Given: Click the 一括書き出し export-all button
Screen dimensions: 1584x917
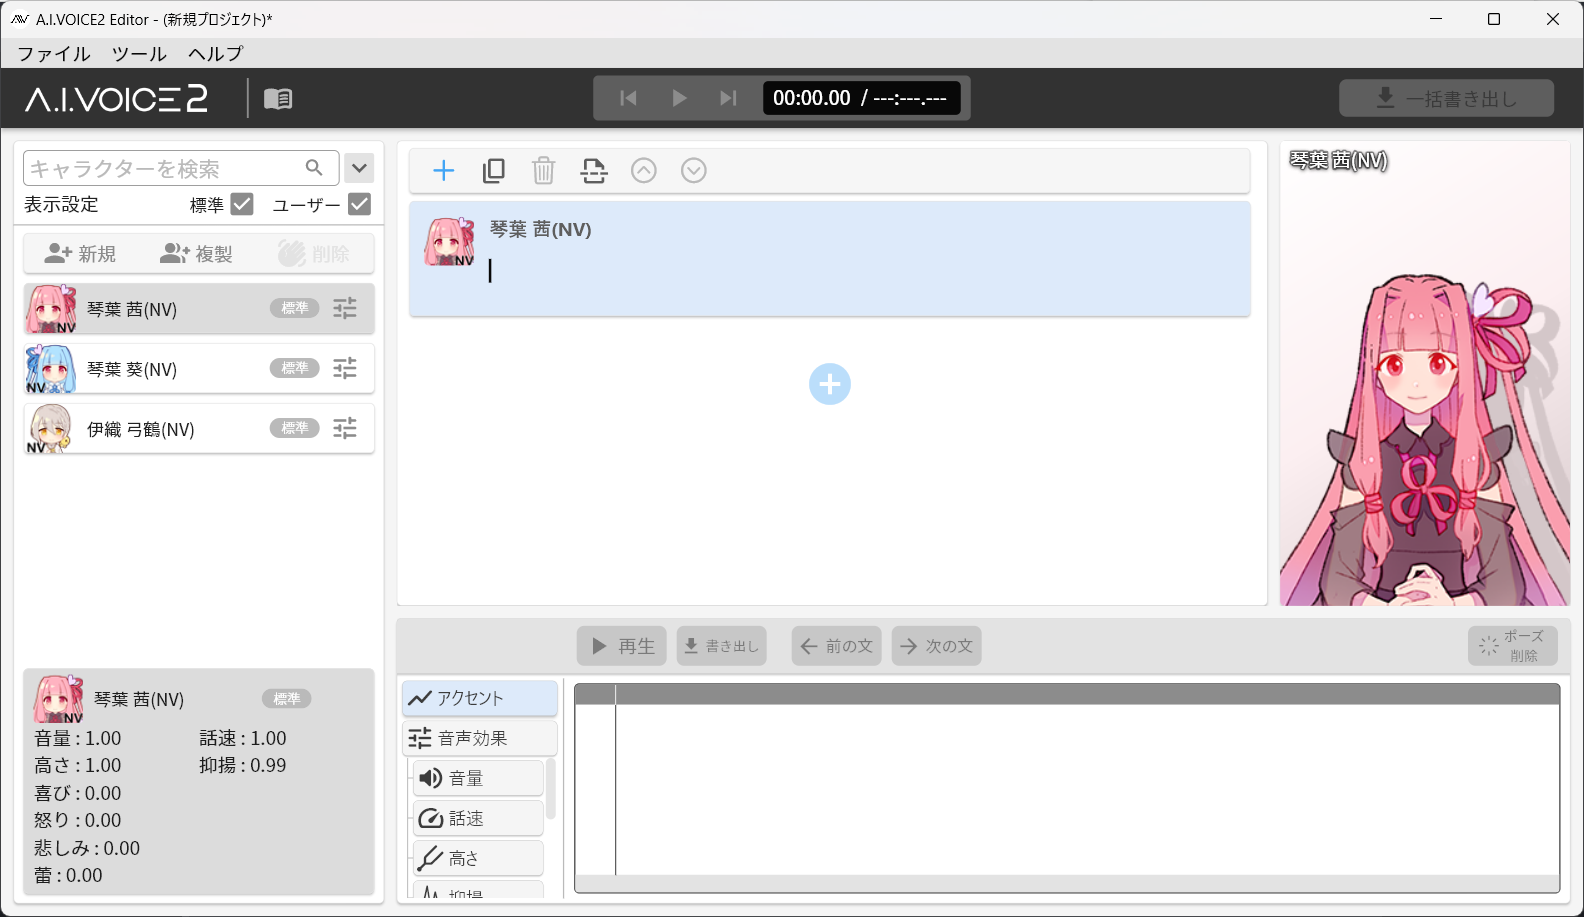Looking at the screenshot, I should coord(1446,98).
